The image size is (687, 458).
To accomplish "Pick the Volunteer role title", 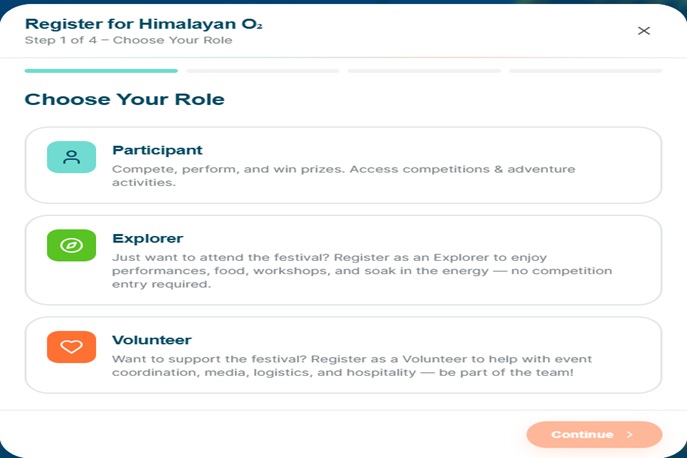I will click(x=151, y=340).
